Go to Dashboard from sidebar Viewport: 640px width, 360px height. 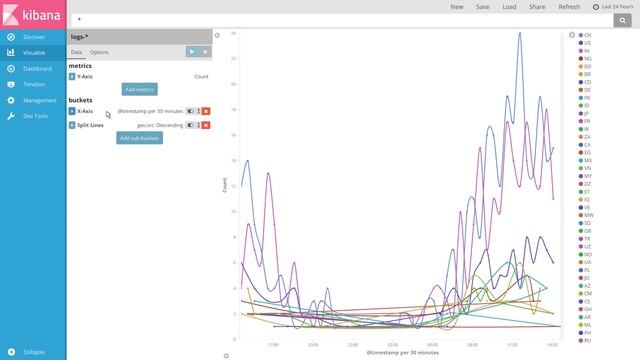[x=33, y=69]
